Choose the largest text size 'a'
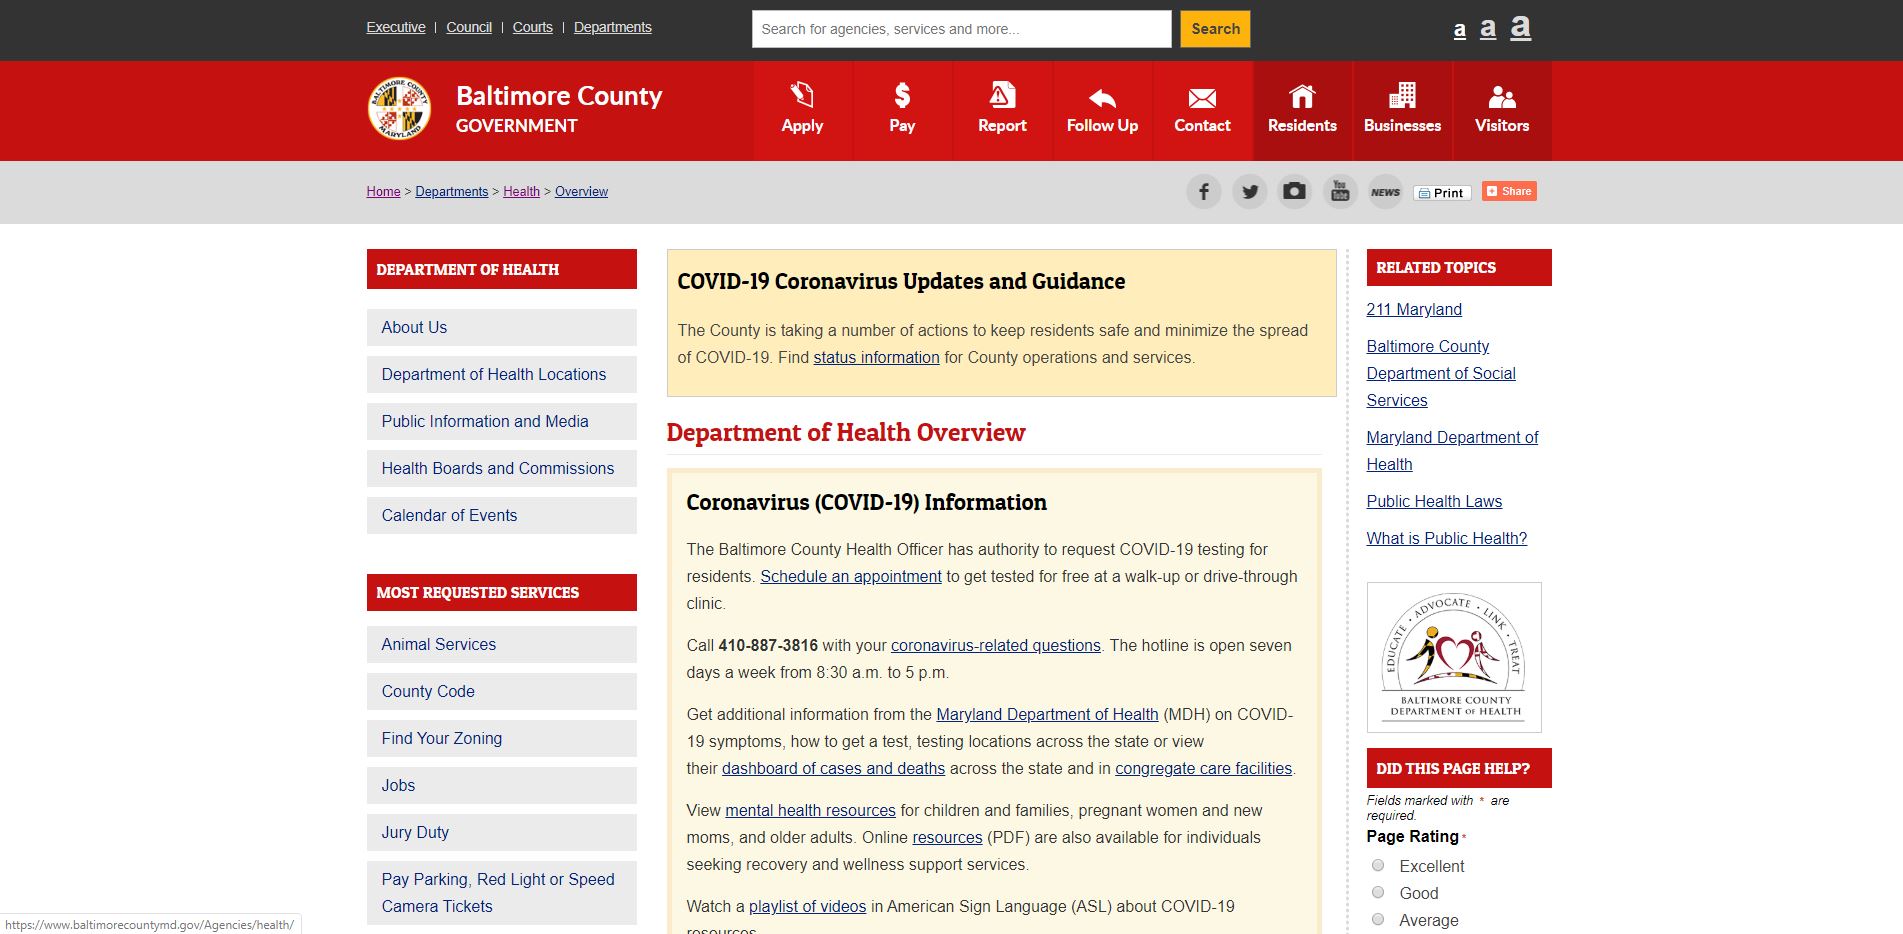 point(1521,27)
